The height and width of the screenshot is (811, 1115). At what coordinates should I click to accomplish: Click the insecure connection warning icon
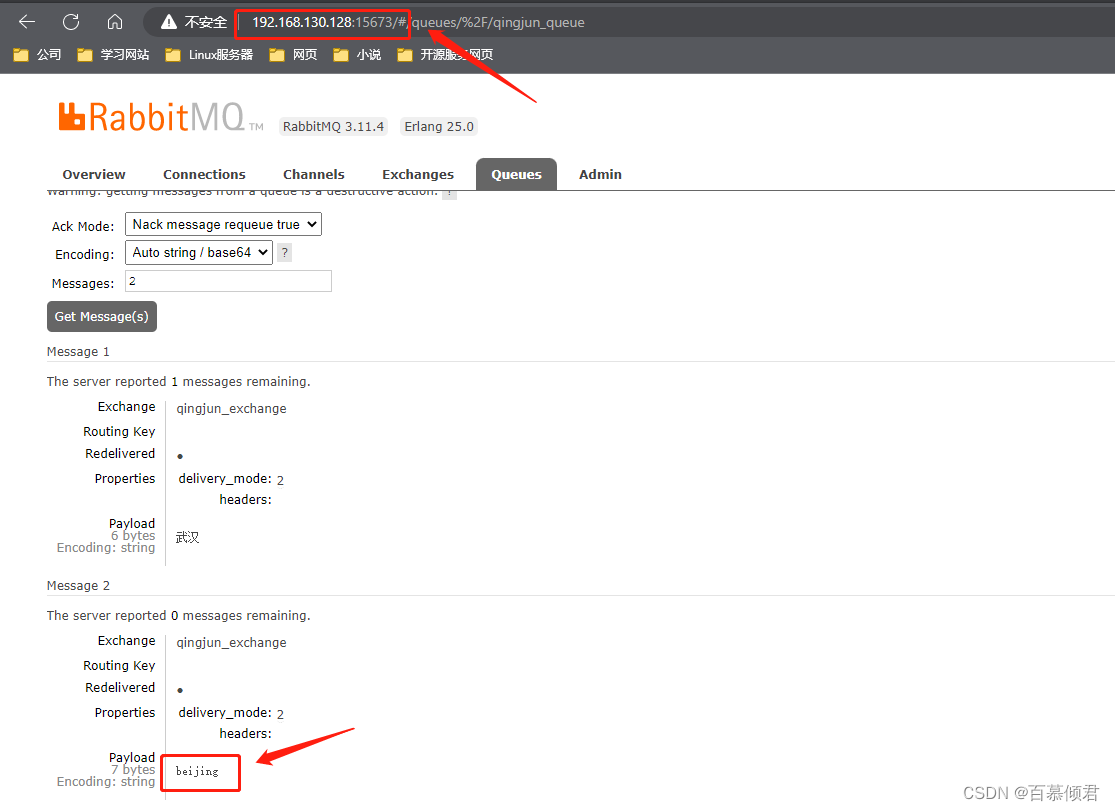click(169, 22)
